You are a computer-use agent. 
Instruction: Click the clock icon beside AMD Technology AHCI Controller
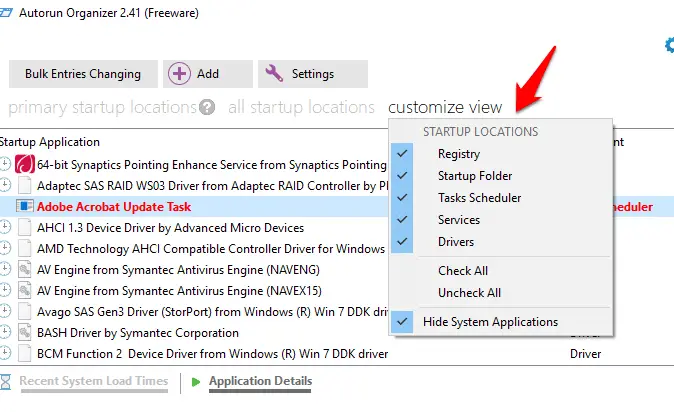point(5,248)
